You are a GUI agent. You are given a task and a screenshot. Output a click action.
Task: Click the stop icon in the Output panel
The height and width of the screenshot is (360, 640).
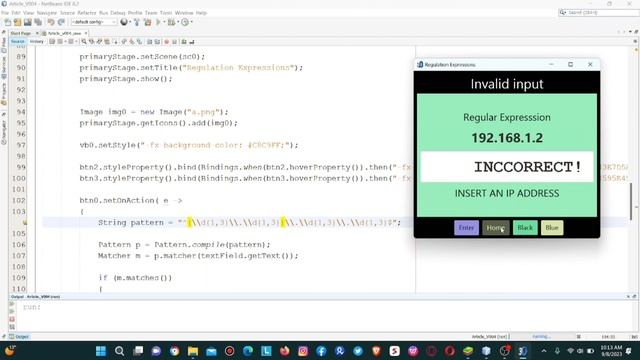coord(12,319)
